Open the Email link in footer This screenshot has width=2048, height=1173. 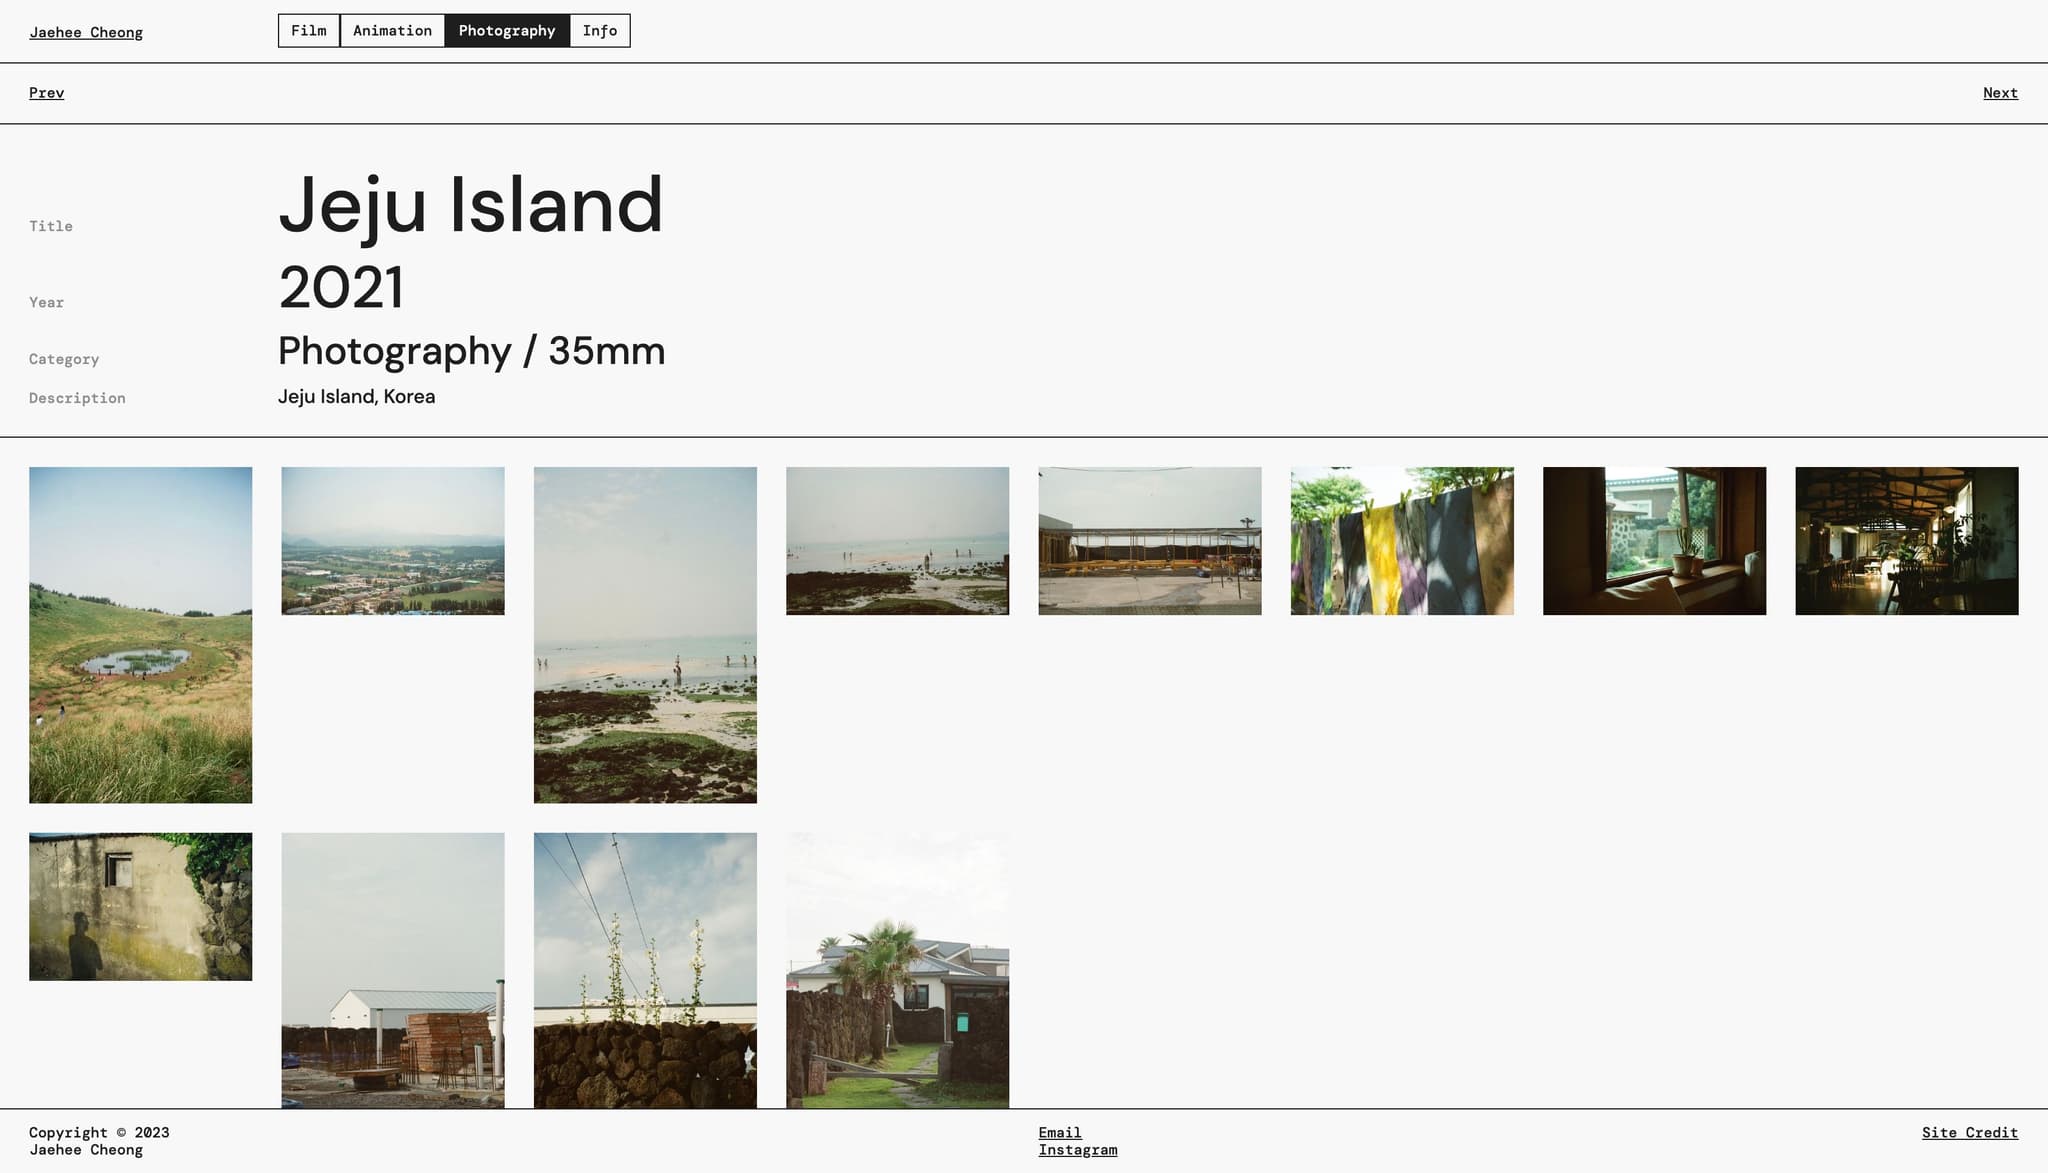pyautogui.click(x=1059, y=1132)
